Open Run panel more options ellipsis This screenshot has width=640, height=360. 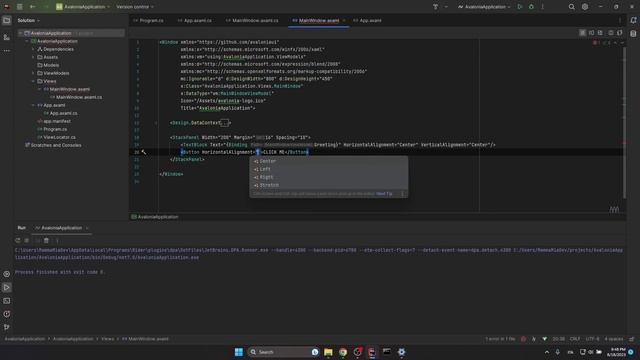(x=57, y=240)
